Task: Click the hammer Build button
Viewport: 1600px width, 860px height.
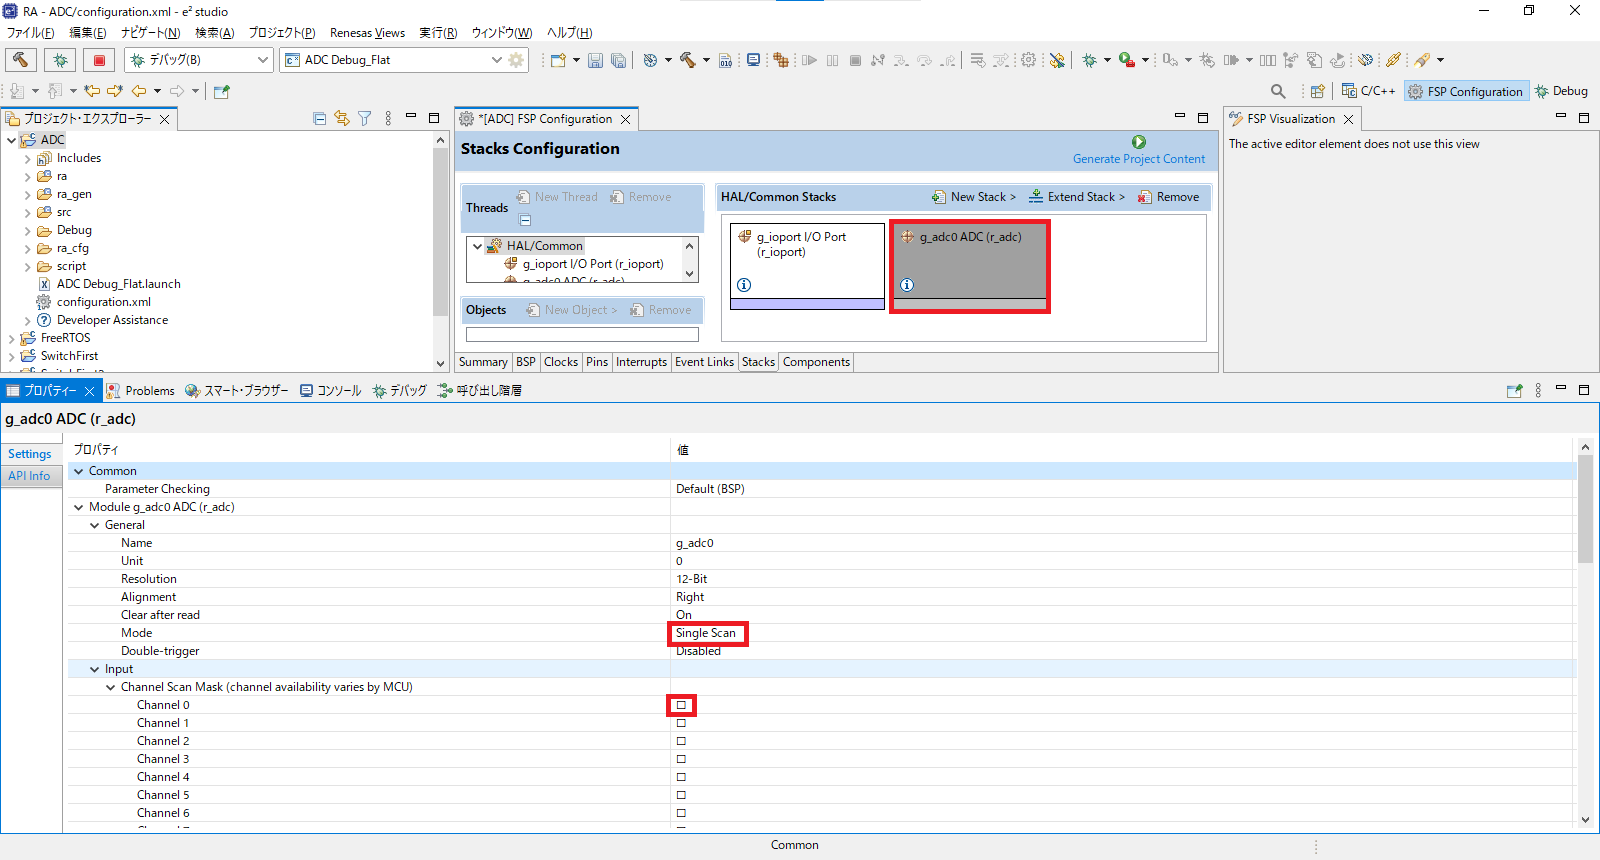Action: tap(21, 60)
